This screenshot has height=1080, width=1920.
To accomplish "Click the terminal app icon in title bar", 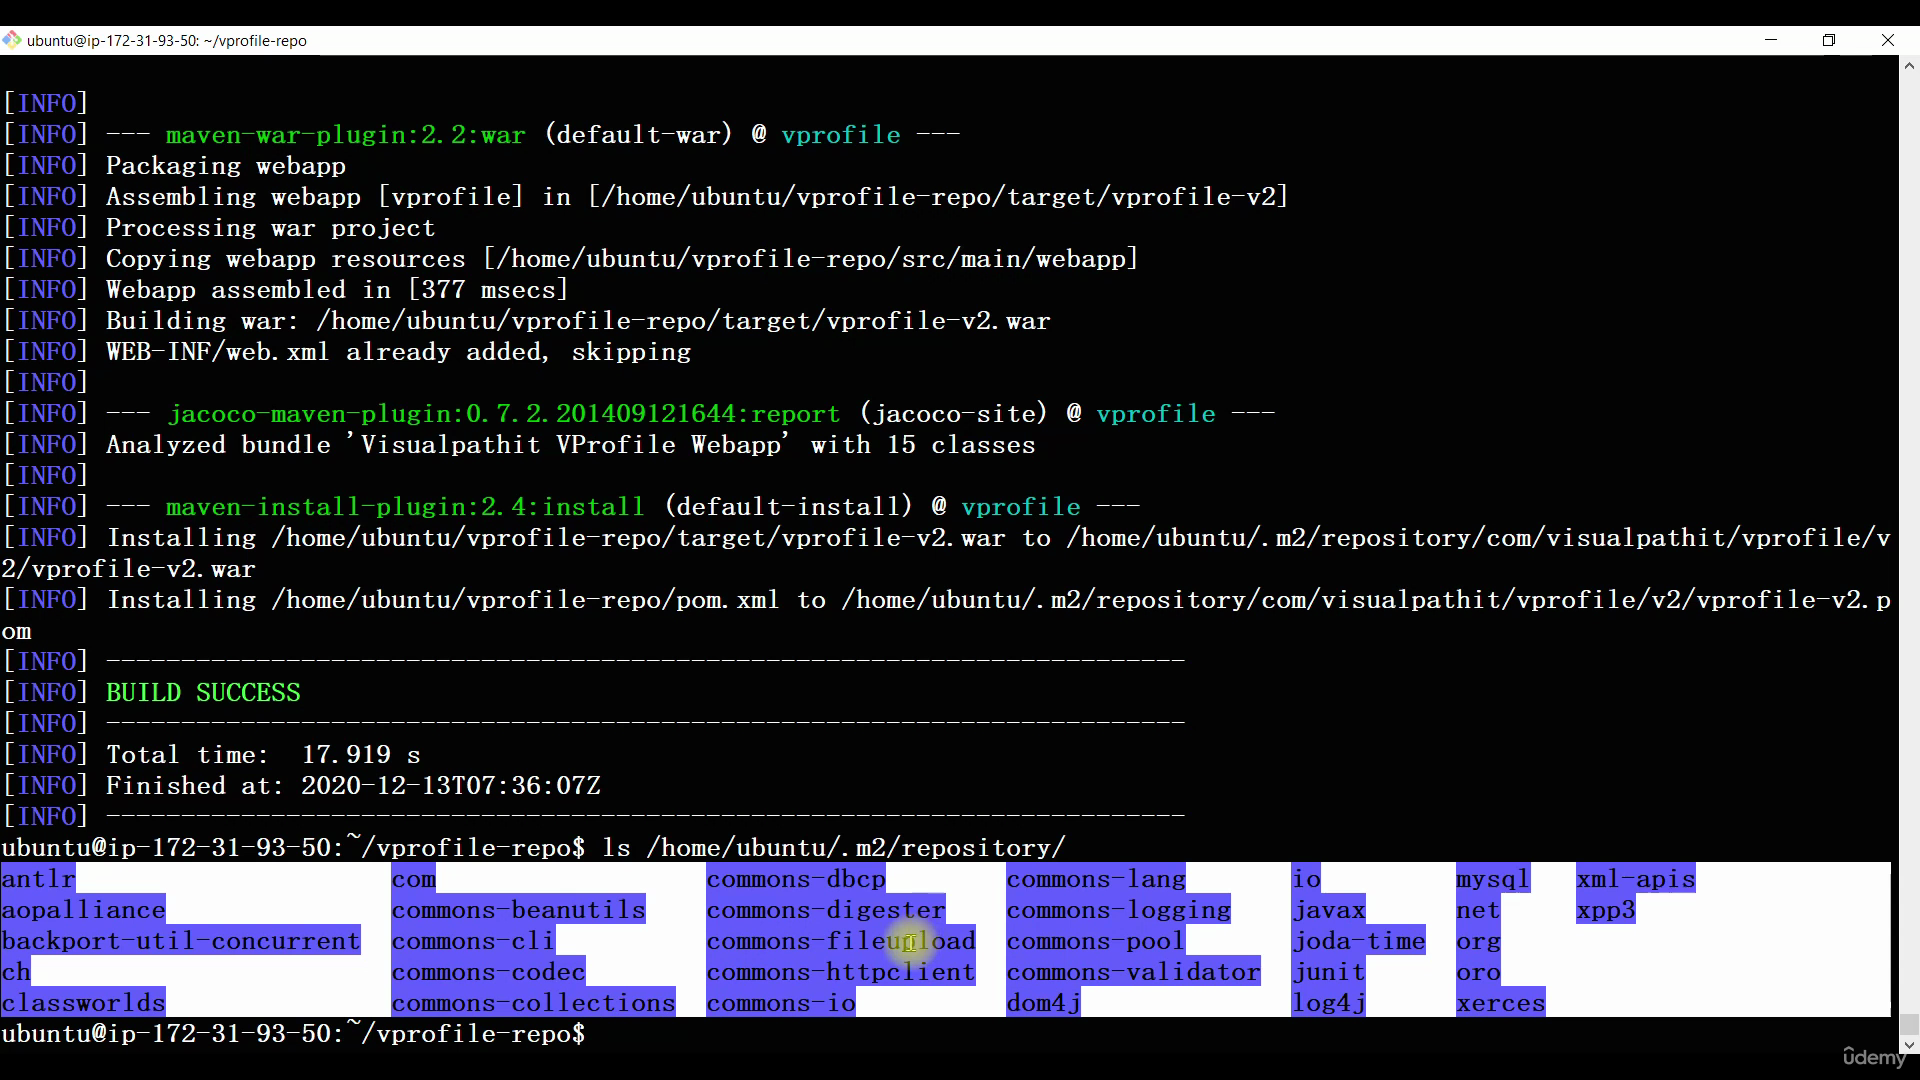I will coord(12,40).
